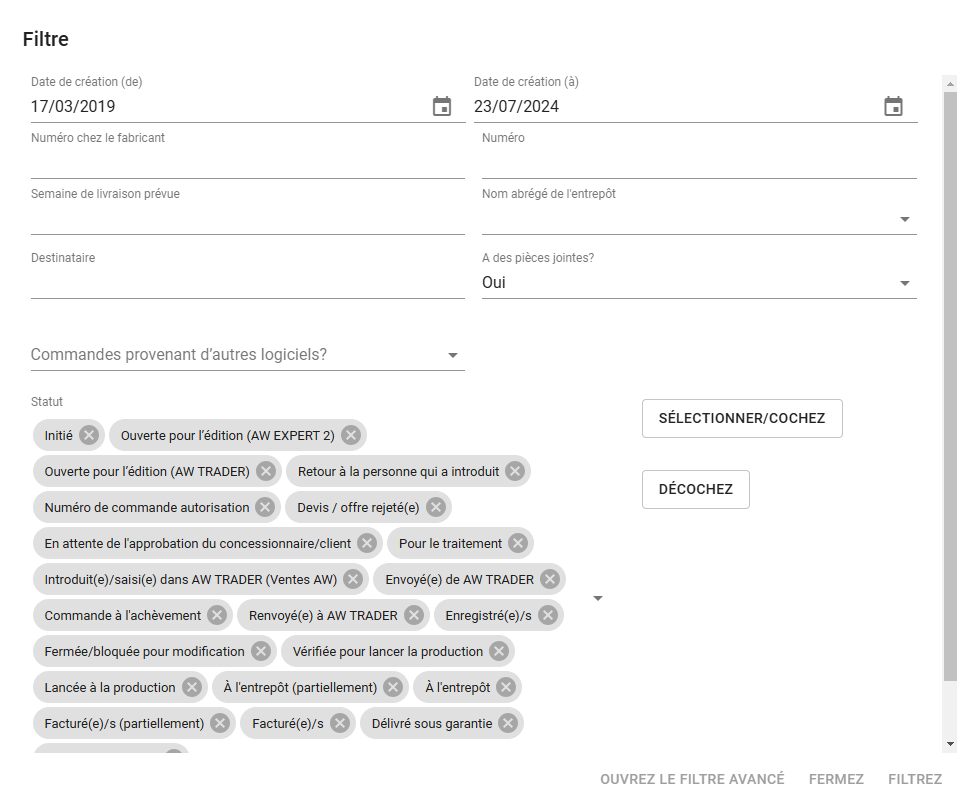This screenshot has height=804, width=957.
Task: Click the scrollbar down arrow
Action: tap(950, 743)
